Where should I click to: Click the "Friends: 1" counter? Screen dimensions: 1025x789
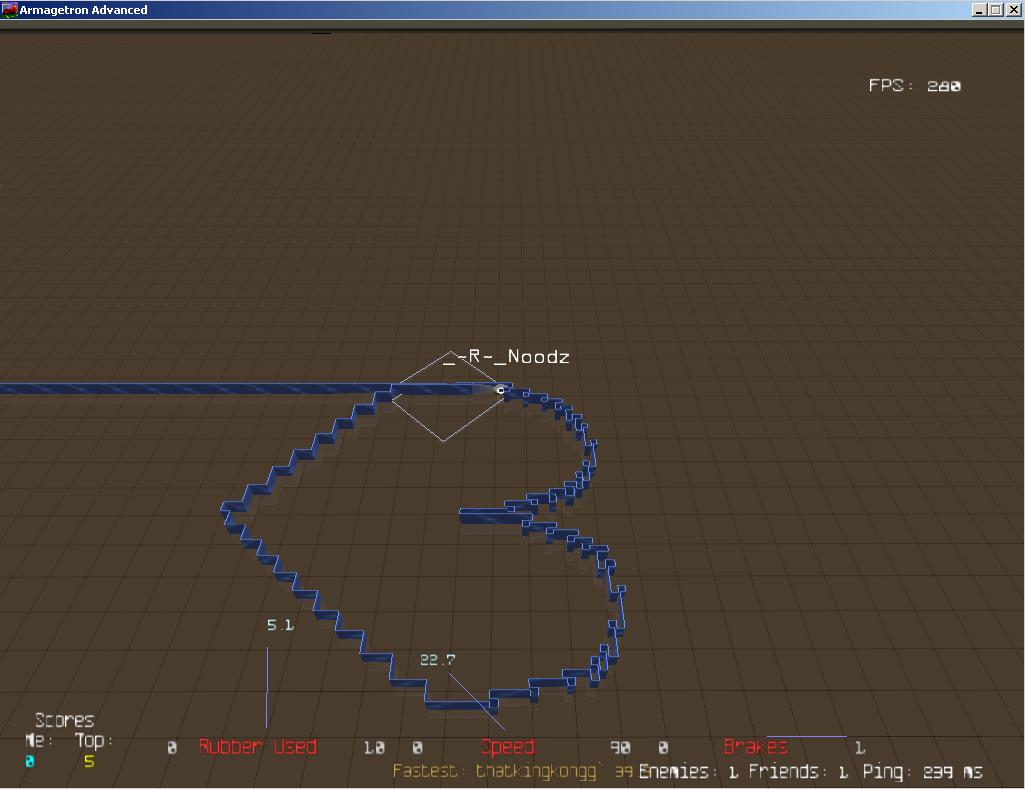tap(798, 772)
